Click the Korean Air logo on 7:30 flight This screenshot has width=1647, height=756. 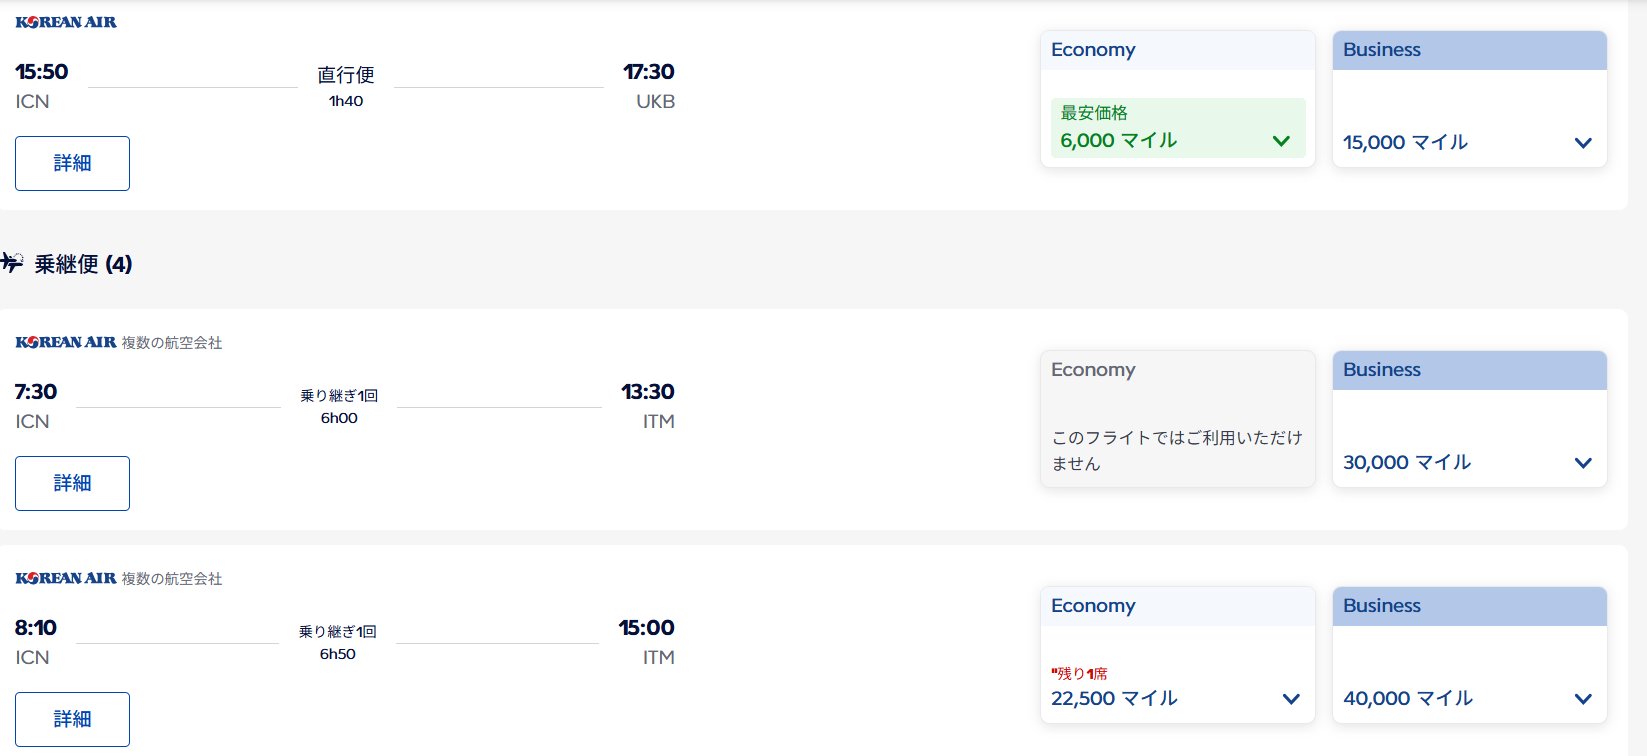(66, 342)
